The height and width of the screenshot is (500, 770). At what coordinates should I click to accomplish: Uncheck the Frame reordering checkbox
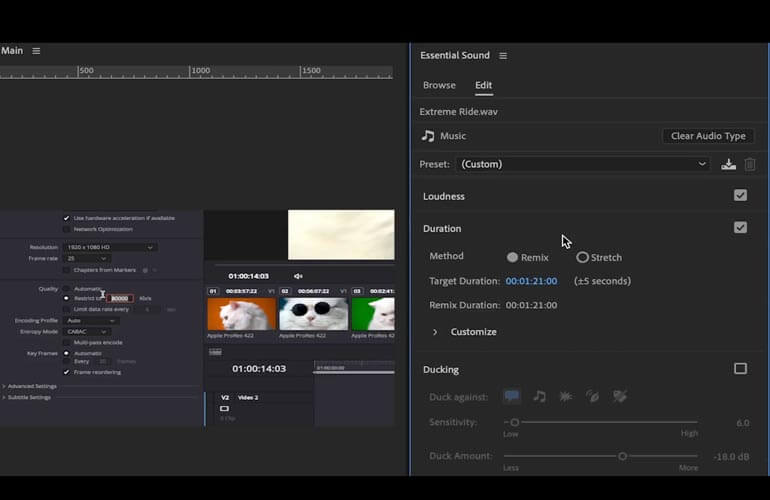(66, 372)
